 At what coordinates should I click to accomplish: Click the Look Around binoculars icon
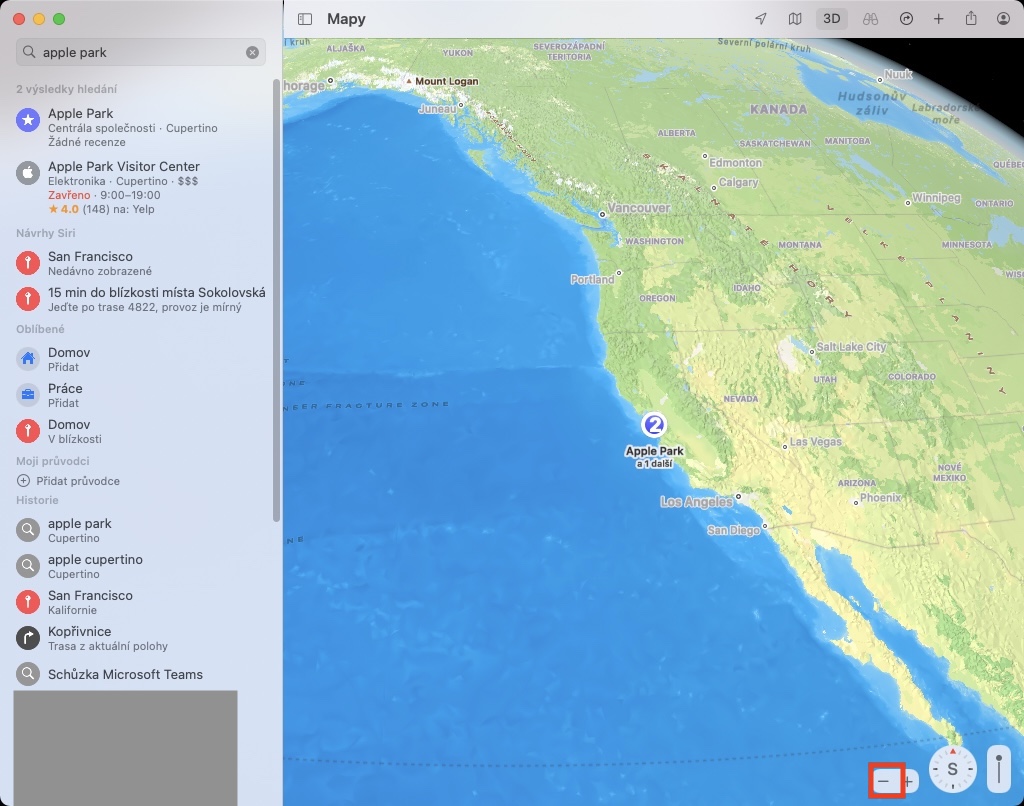pos(870,19)
